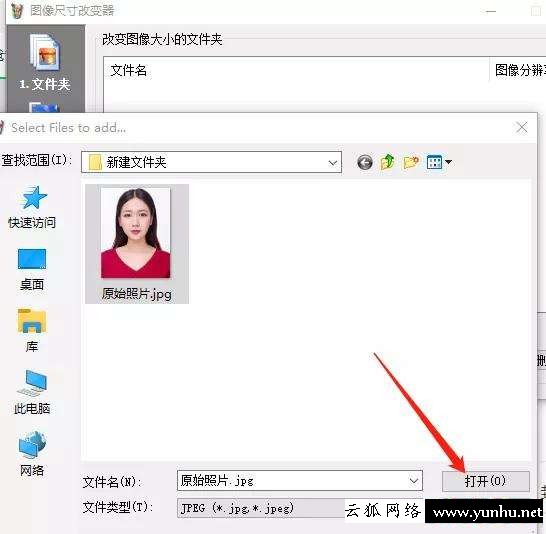Open the view menu icon
This screenshot has height=534, width=546.
pyautogui.click(x=434, y=162)
